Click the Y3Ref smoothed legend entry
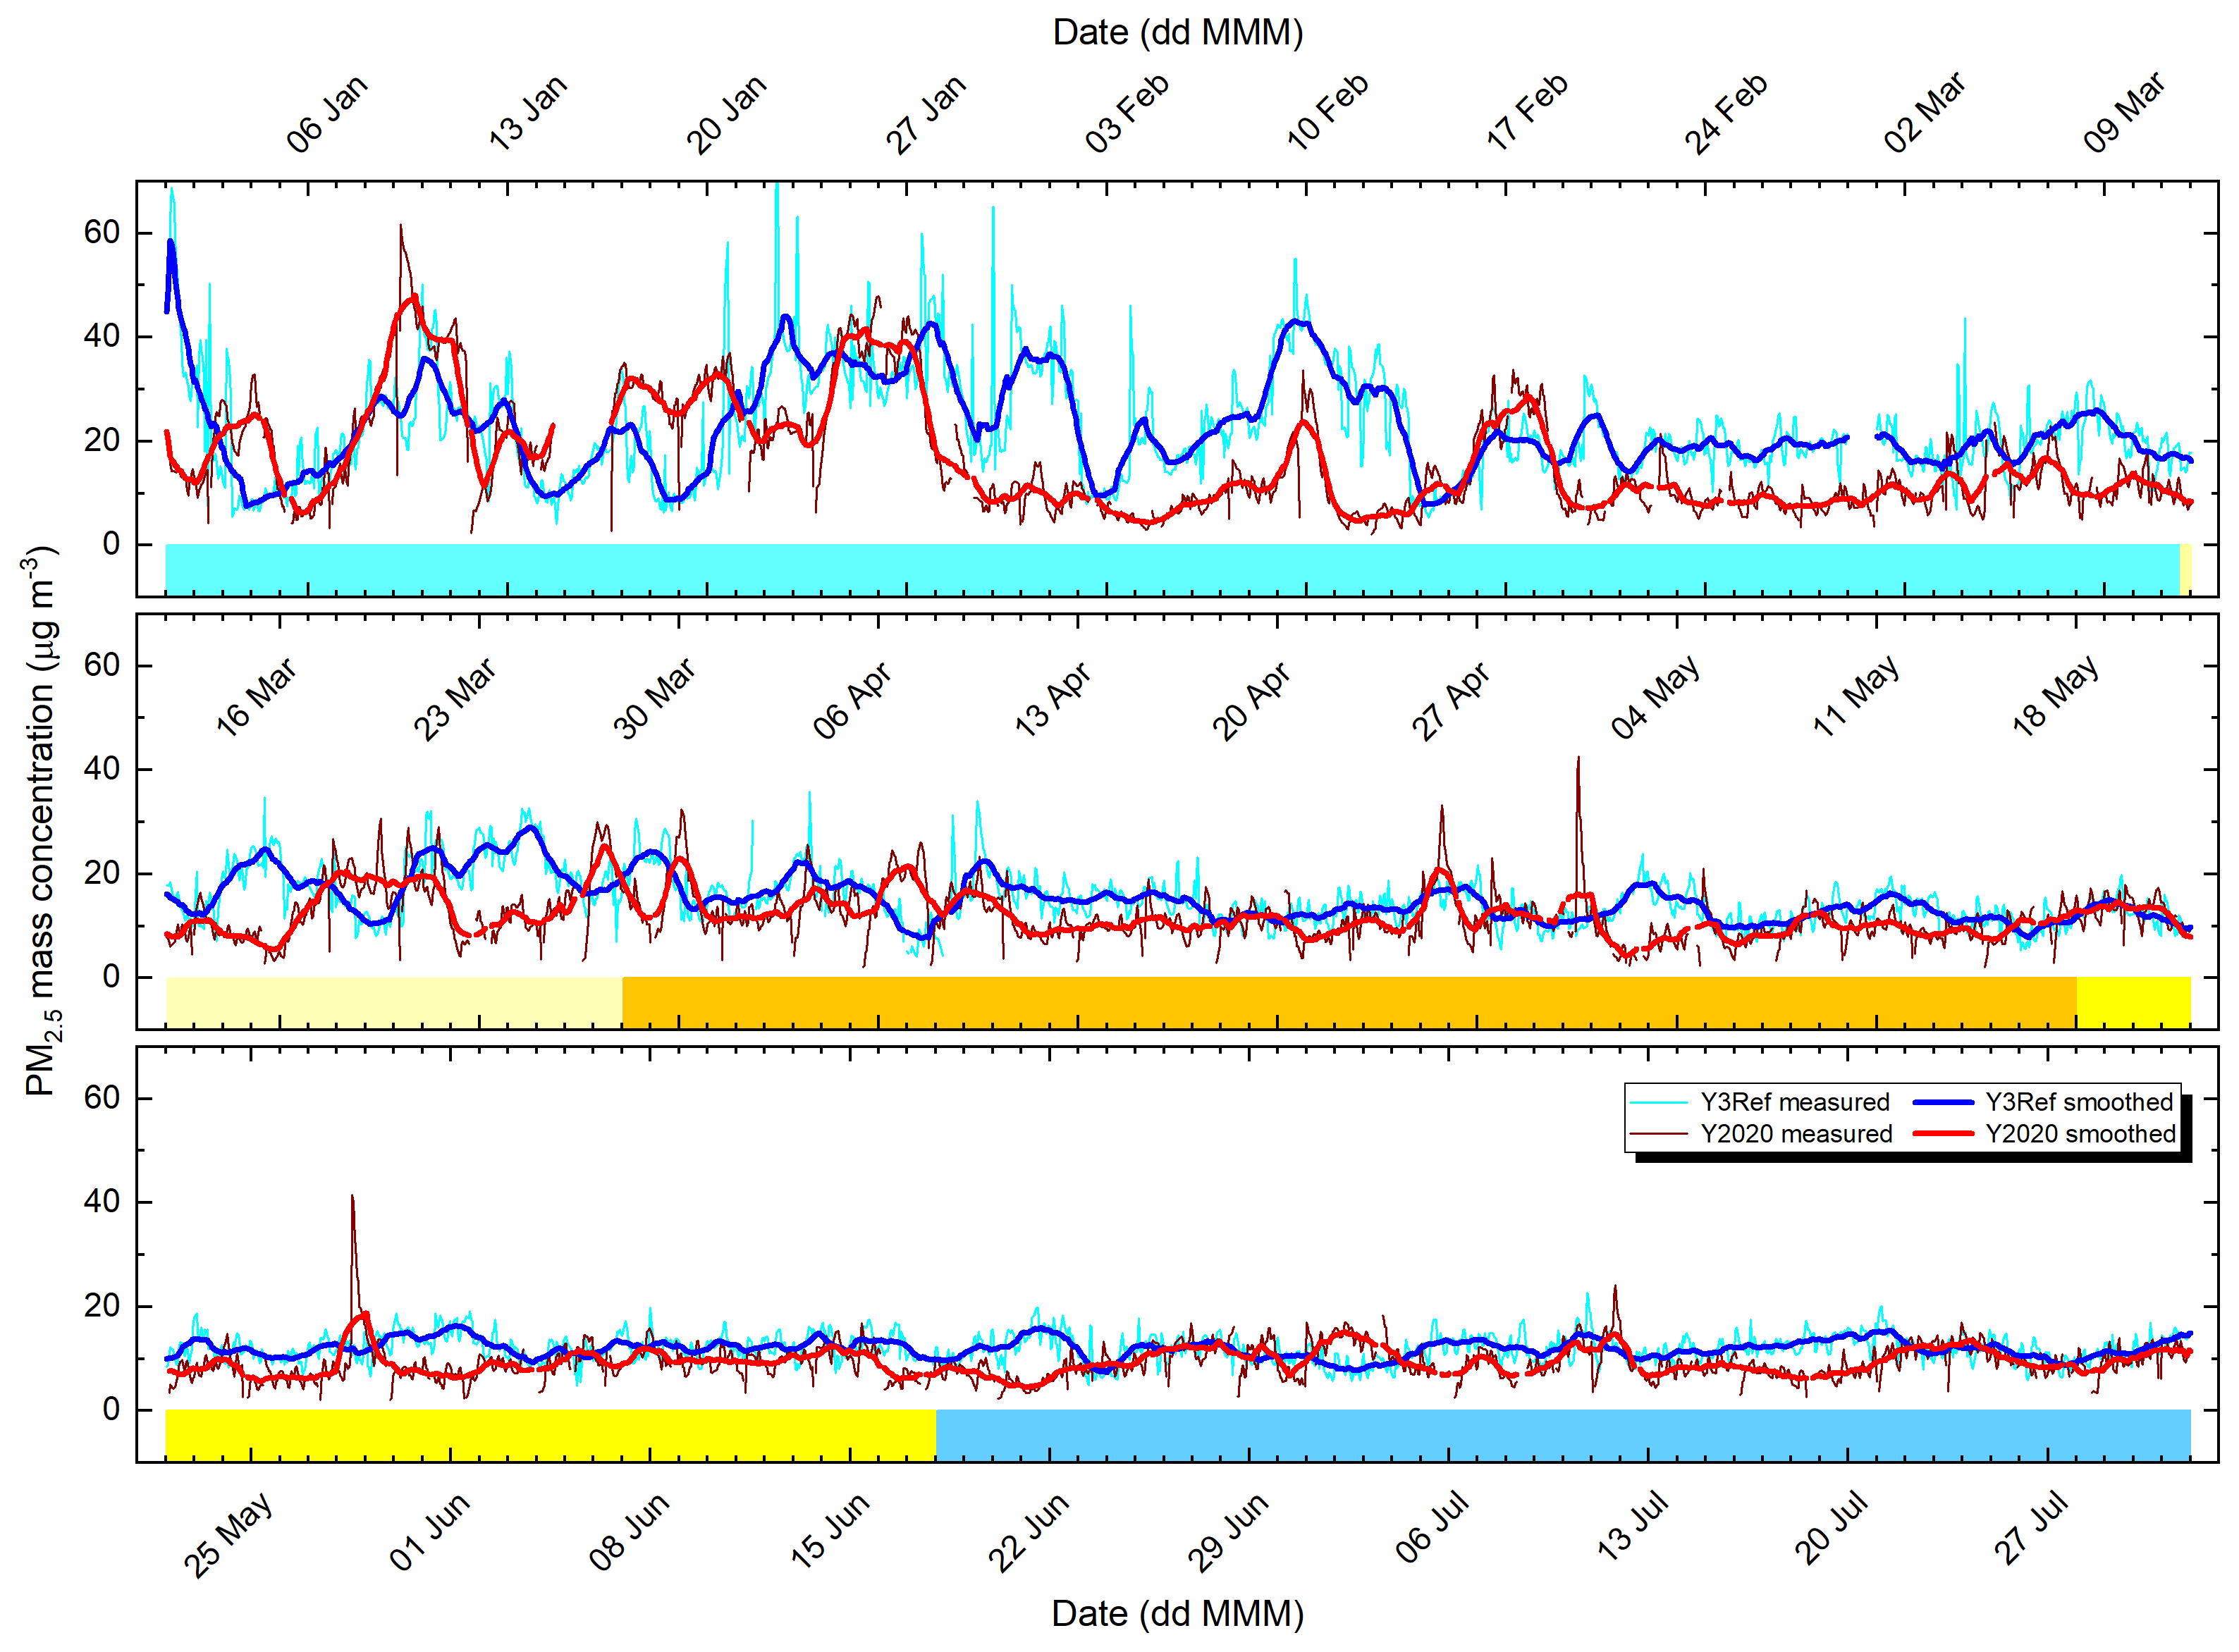This screenshot has height=1652, width=2239. click(2078, 1102)
